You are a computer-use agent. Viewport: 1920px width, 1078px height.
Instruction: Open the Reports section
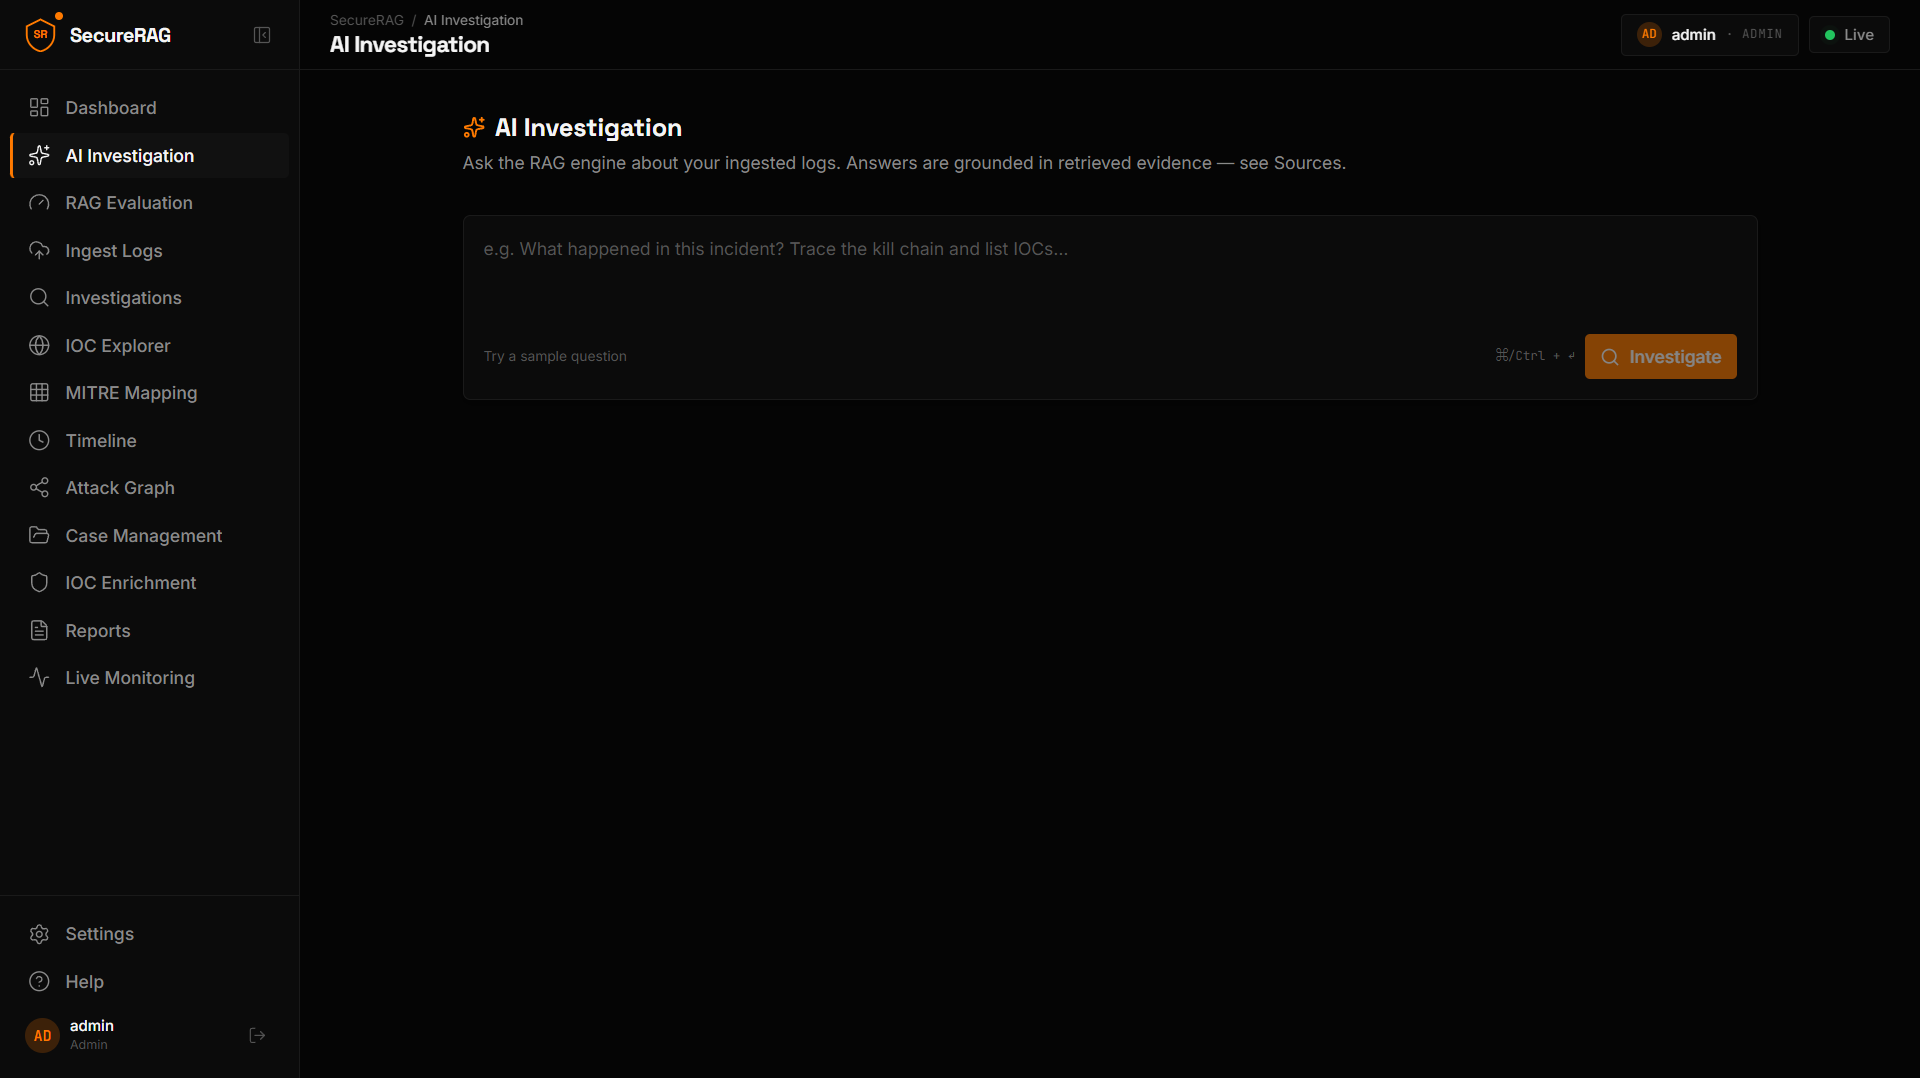[x=150, y=630]
